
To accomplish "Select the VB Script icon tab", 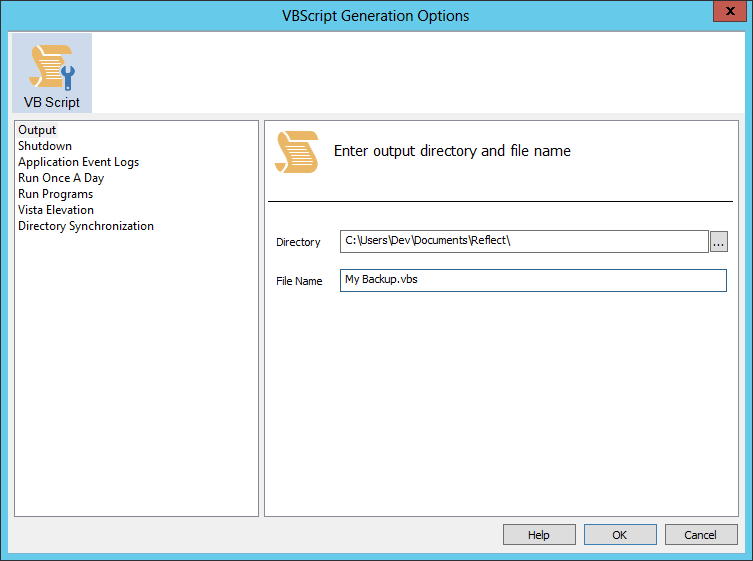I will (x=52, y=73).
